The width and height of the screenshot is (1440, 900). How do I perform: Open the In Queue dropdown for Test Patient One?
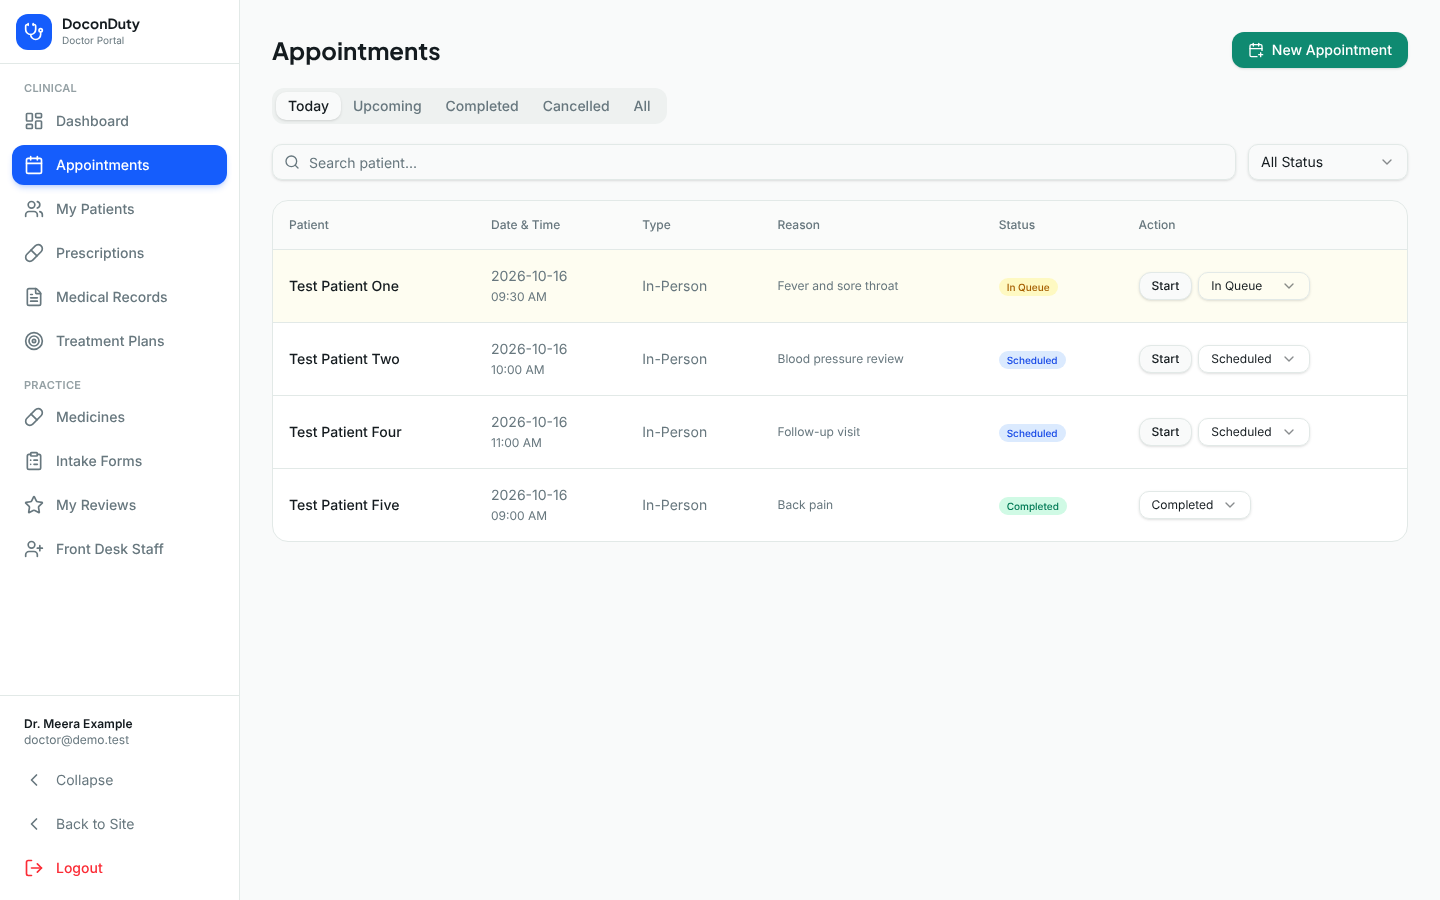coord(1253,286)
